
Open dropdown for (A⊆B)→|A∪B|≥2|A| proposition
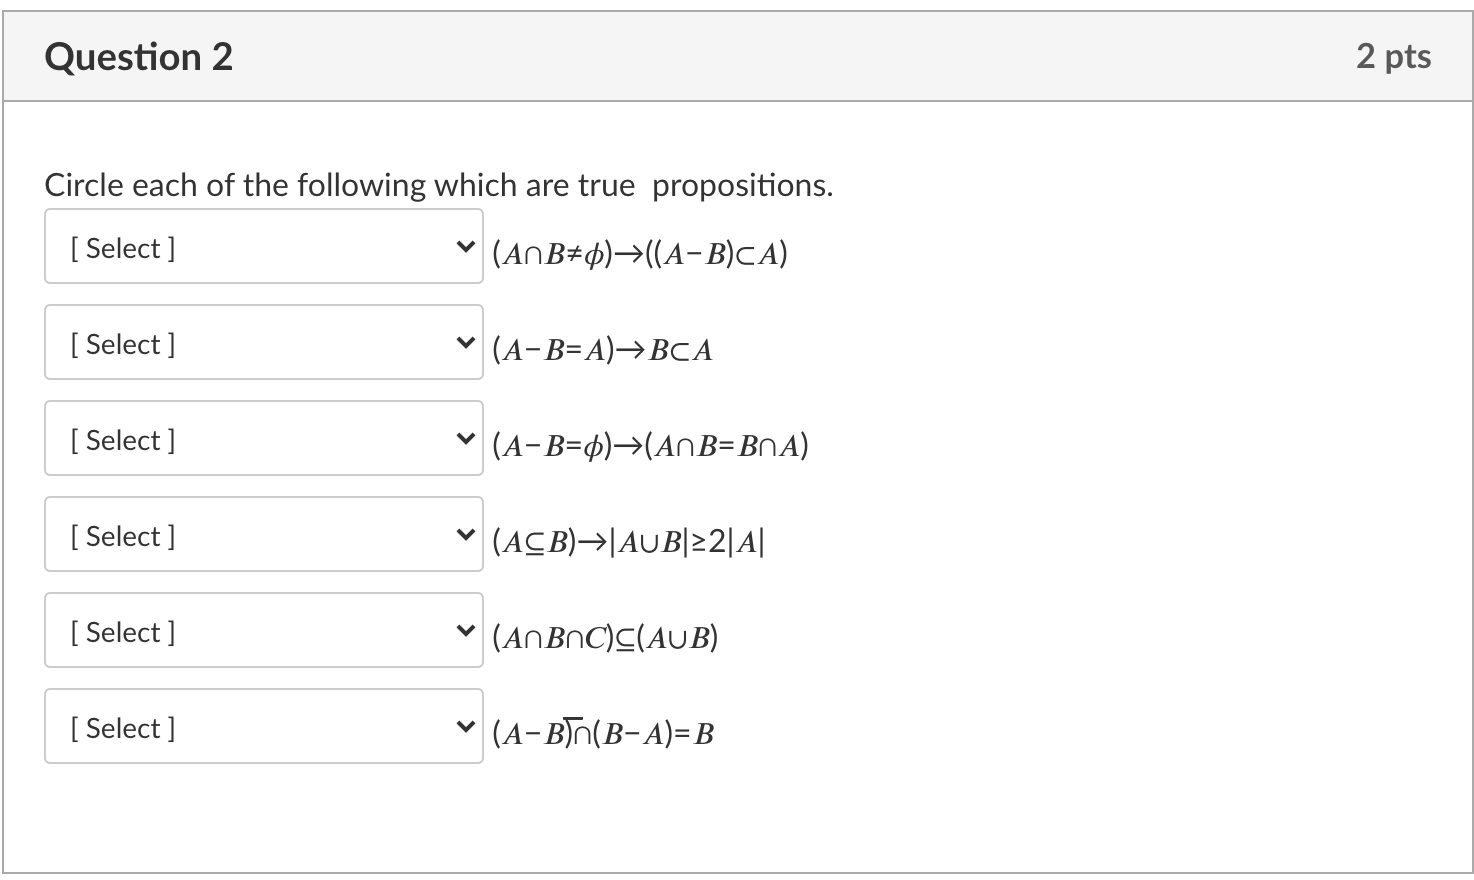click(263, 534)
